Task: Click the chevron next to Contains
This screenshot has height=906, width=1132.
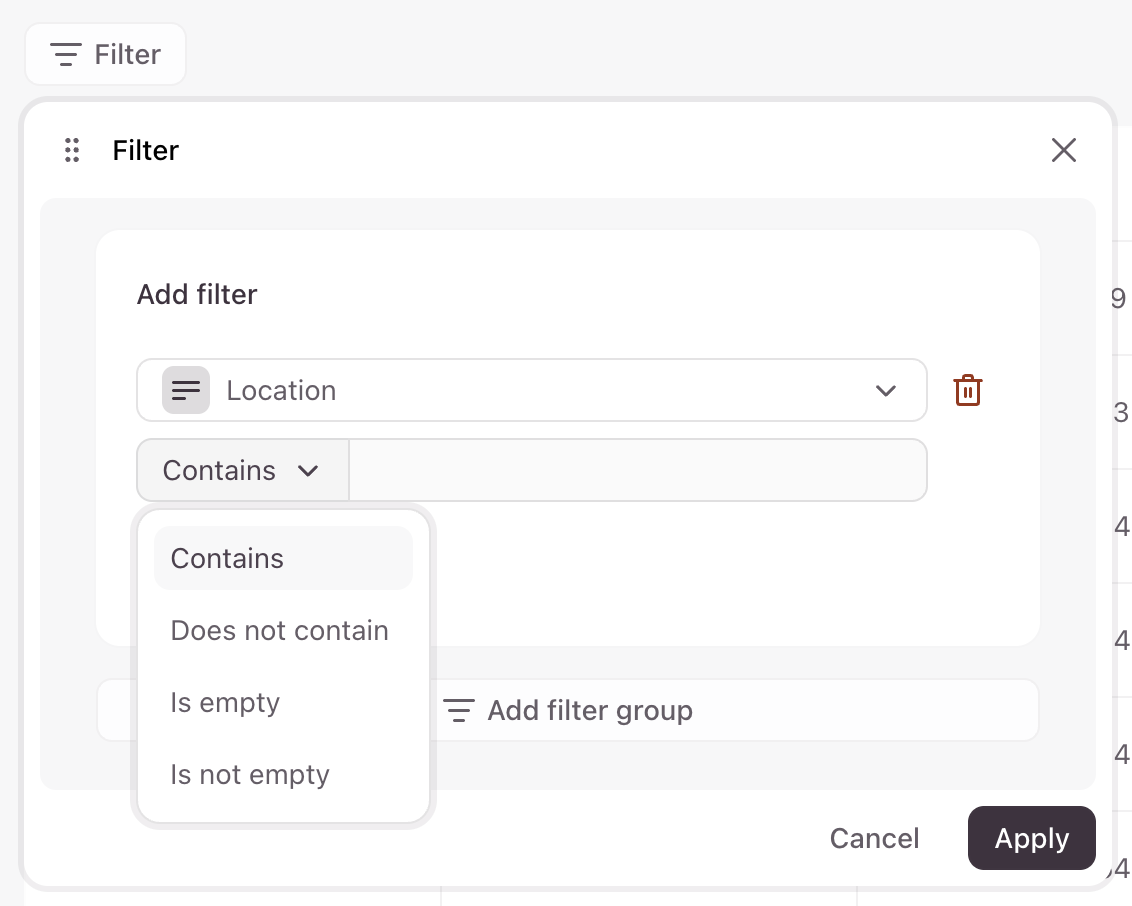Action: tap(308, 470)
